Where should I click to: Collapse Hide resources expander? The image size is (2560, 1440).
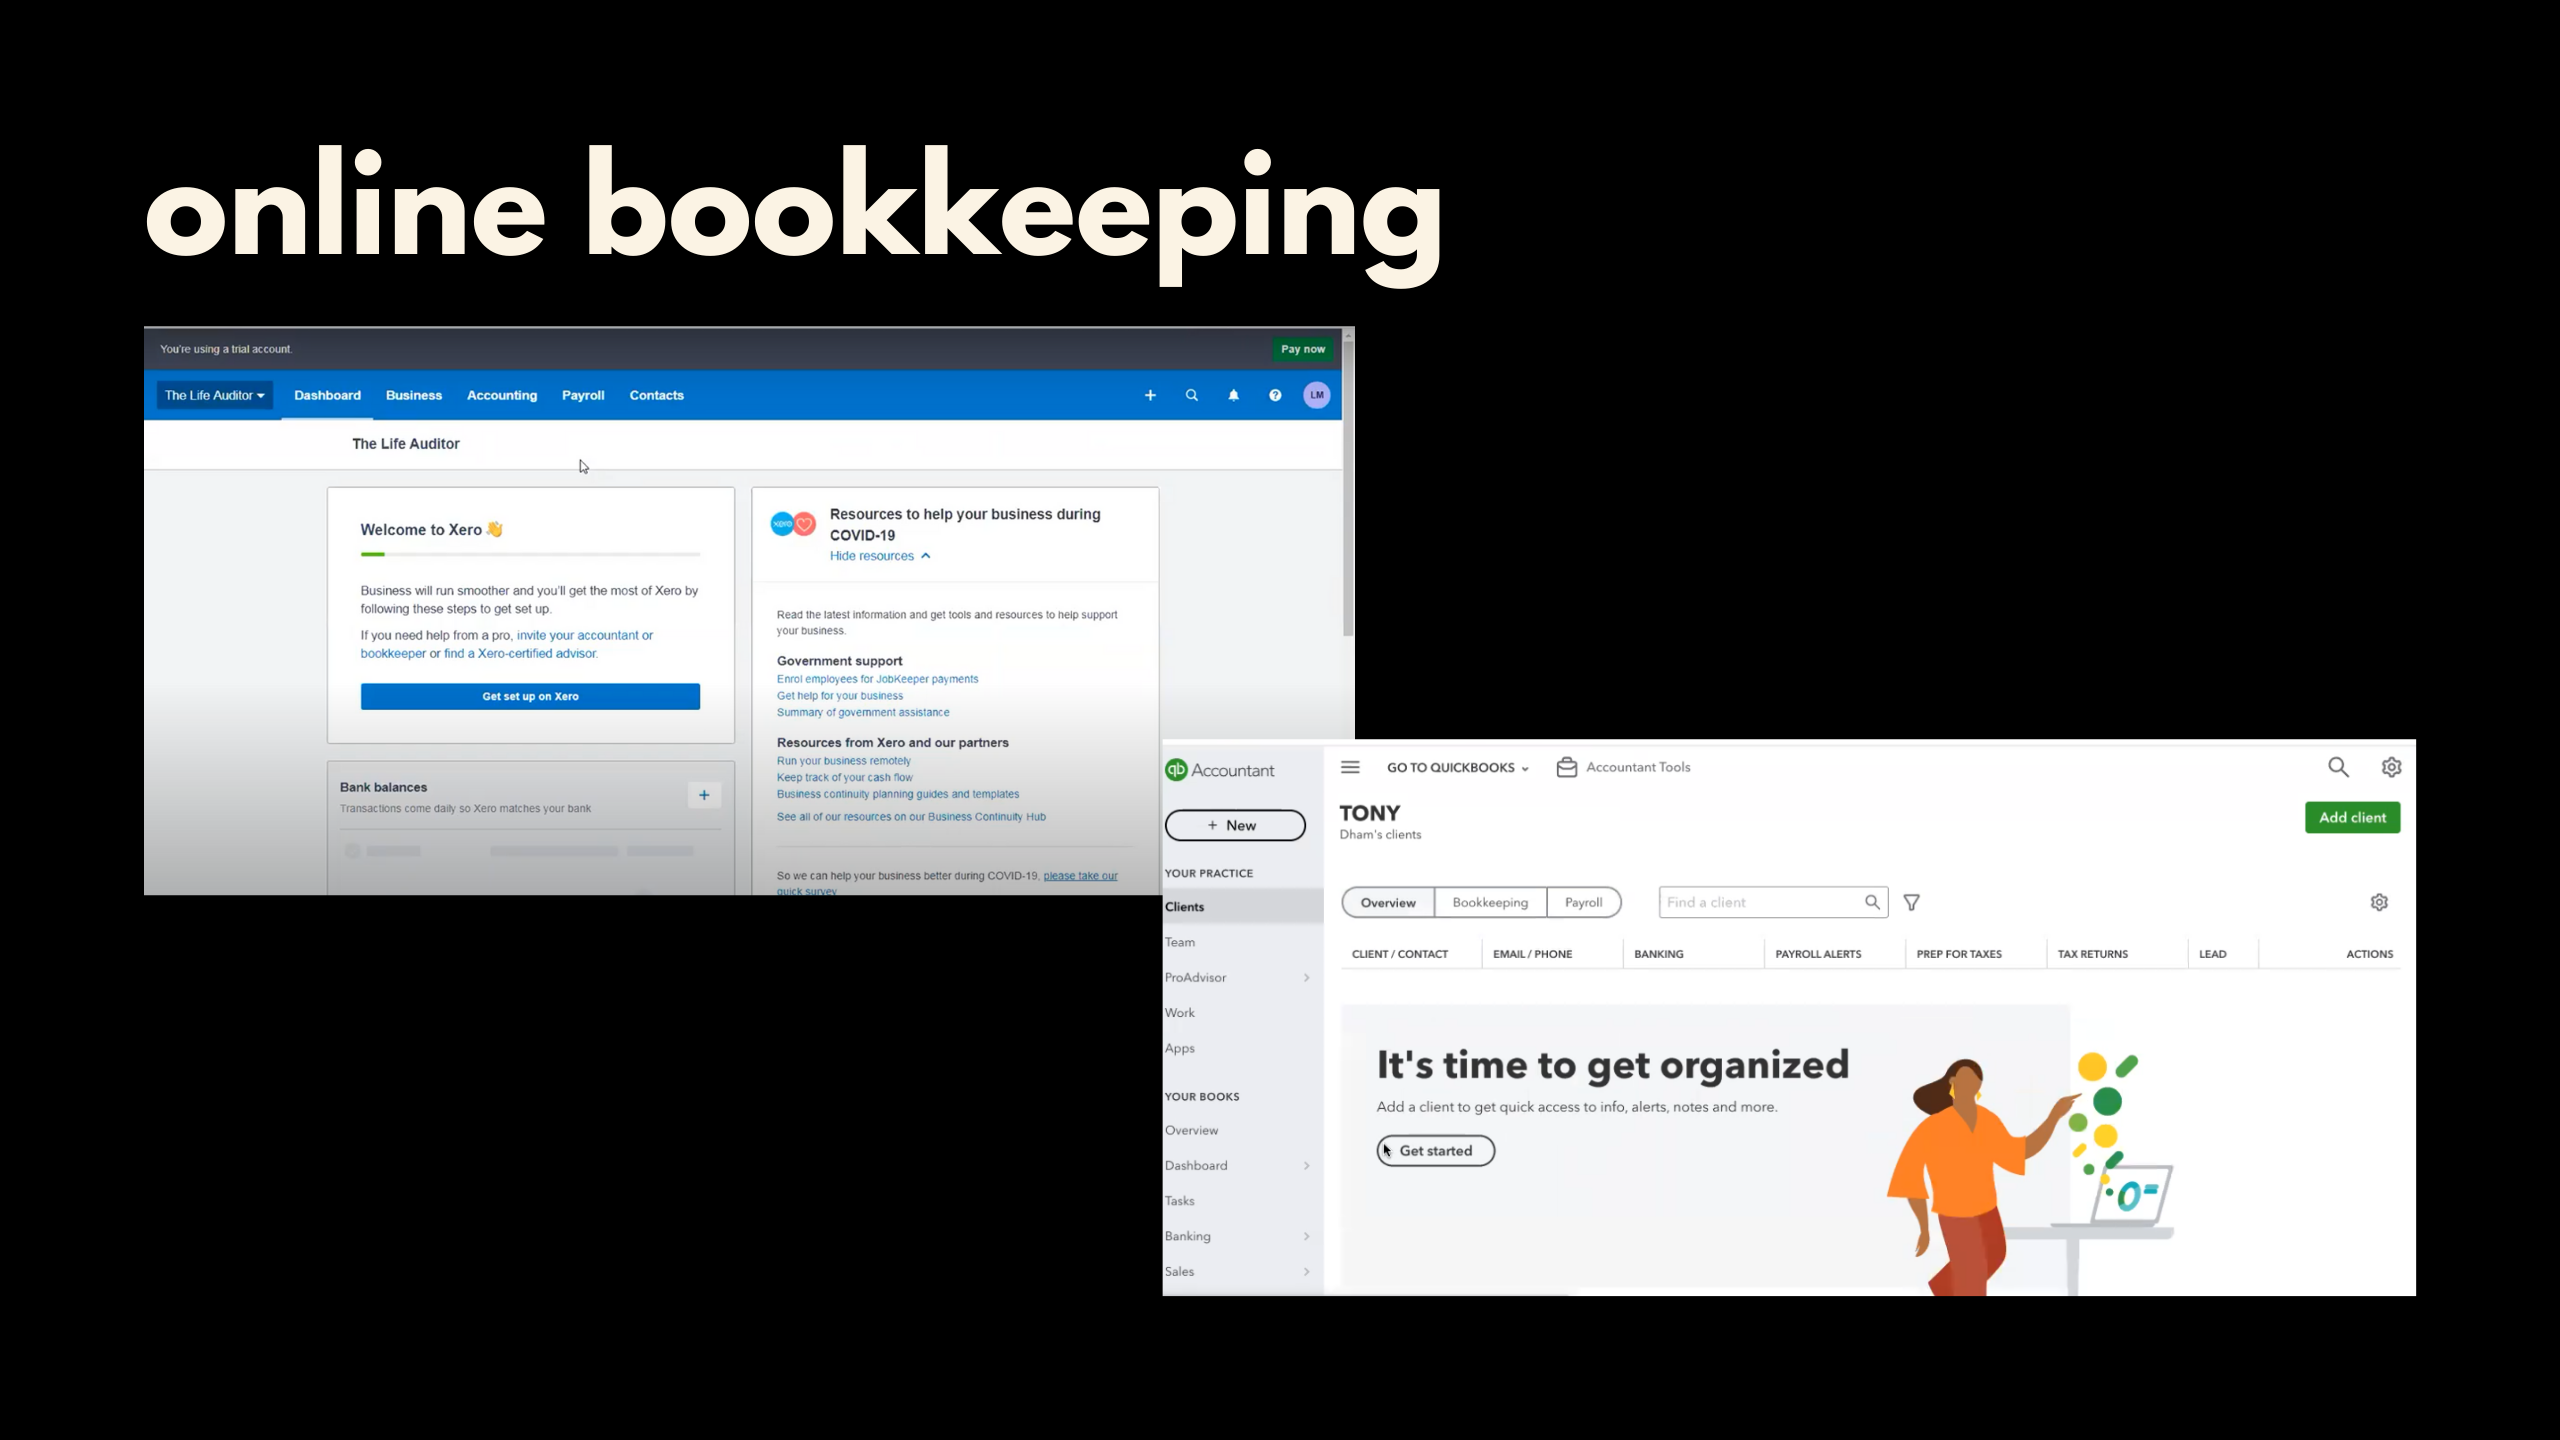[x=880, y=556]
